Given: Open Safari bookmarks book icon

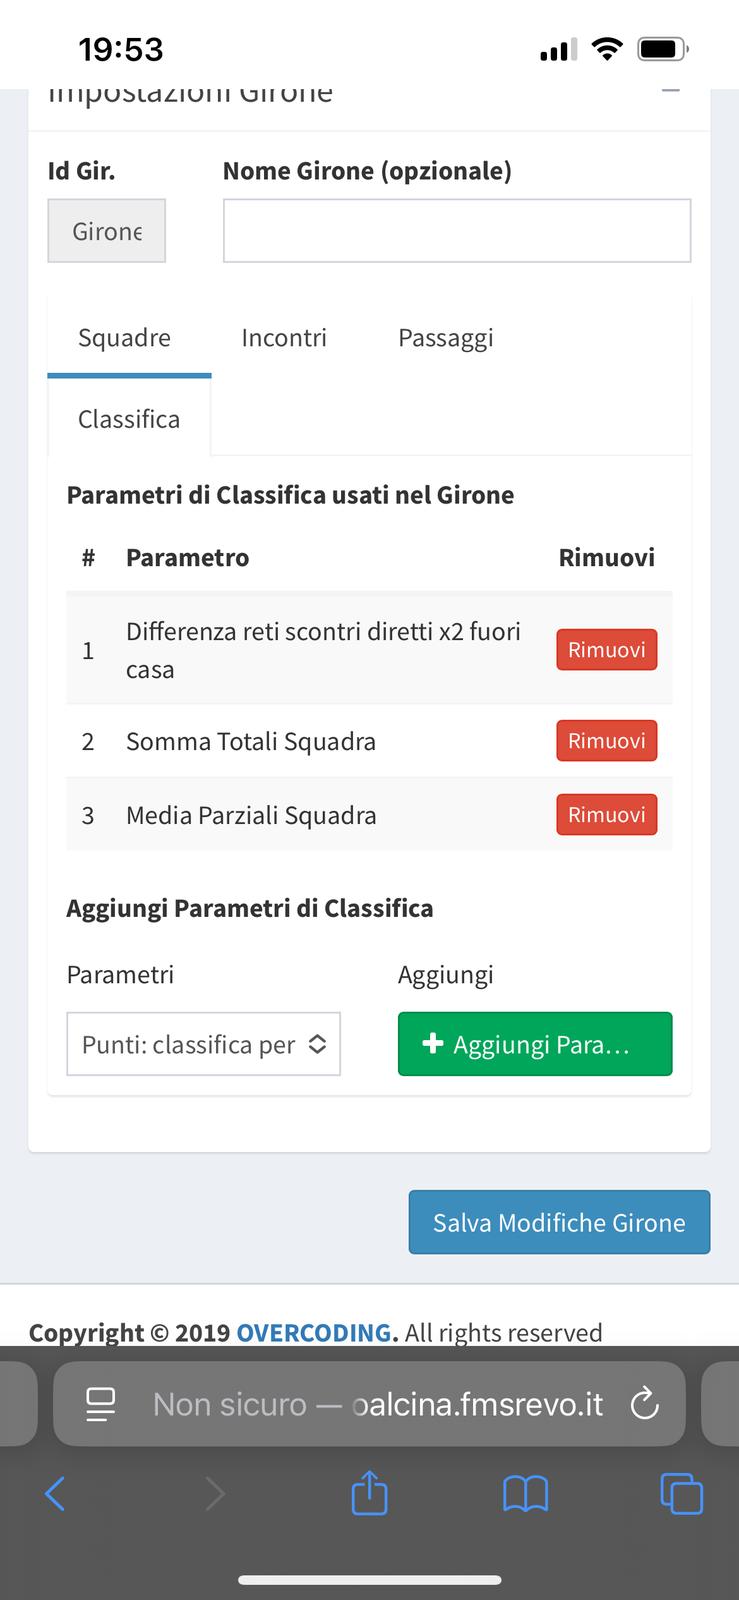Looking at the screenshot, I should (x=525, y=1494).
